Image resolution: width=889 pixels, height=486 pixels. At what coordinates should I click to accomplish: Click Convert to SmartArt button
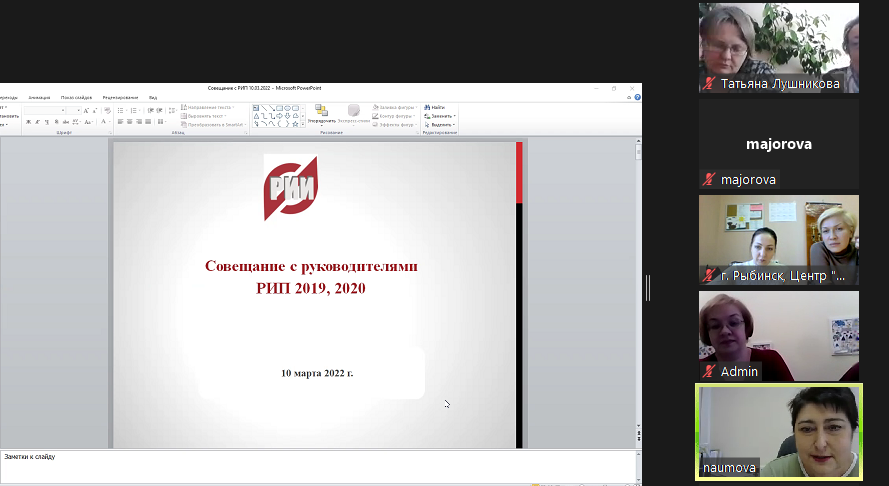click(x=213, y=125)
